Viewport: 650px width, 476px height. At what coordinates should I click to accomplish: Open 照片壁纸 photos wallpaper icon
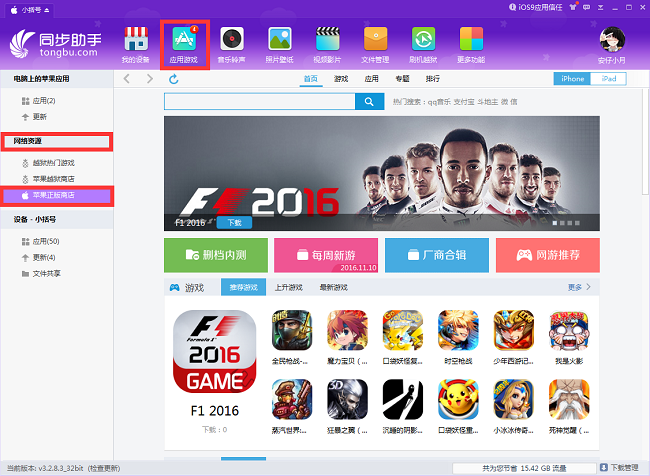tap(280, 45)
